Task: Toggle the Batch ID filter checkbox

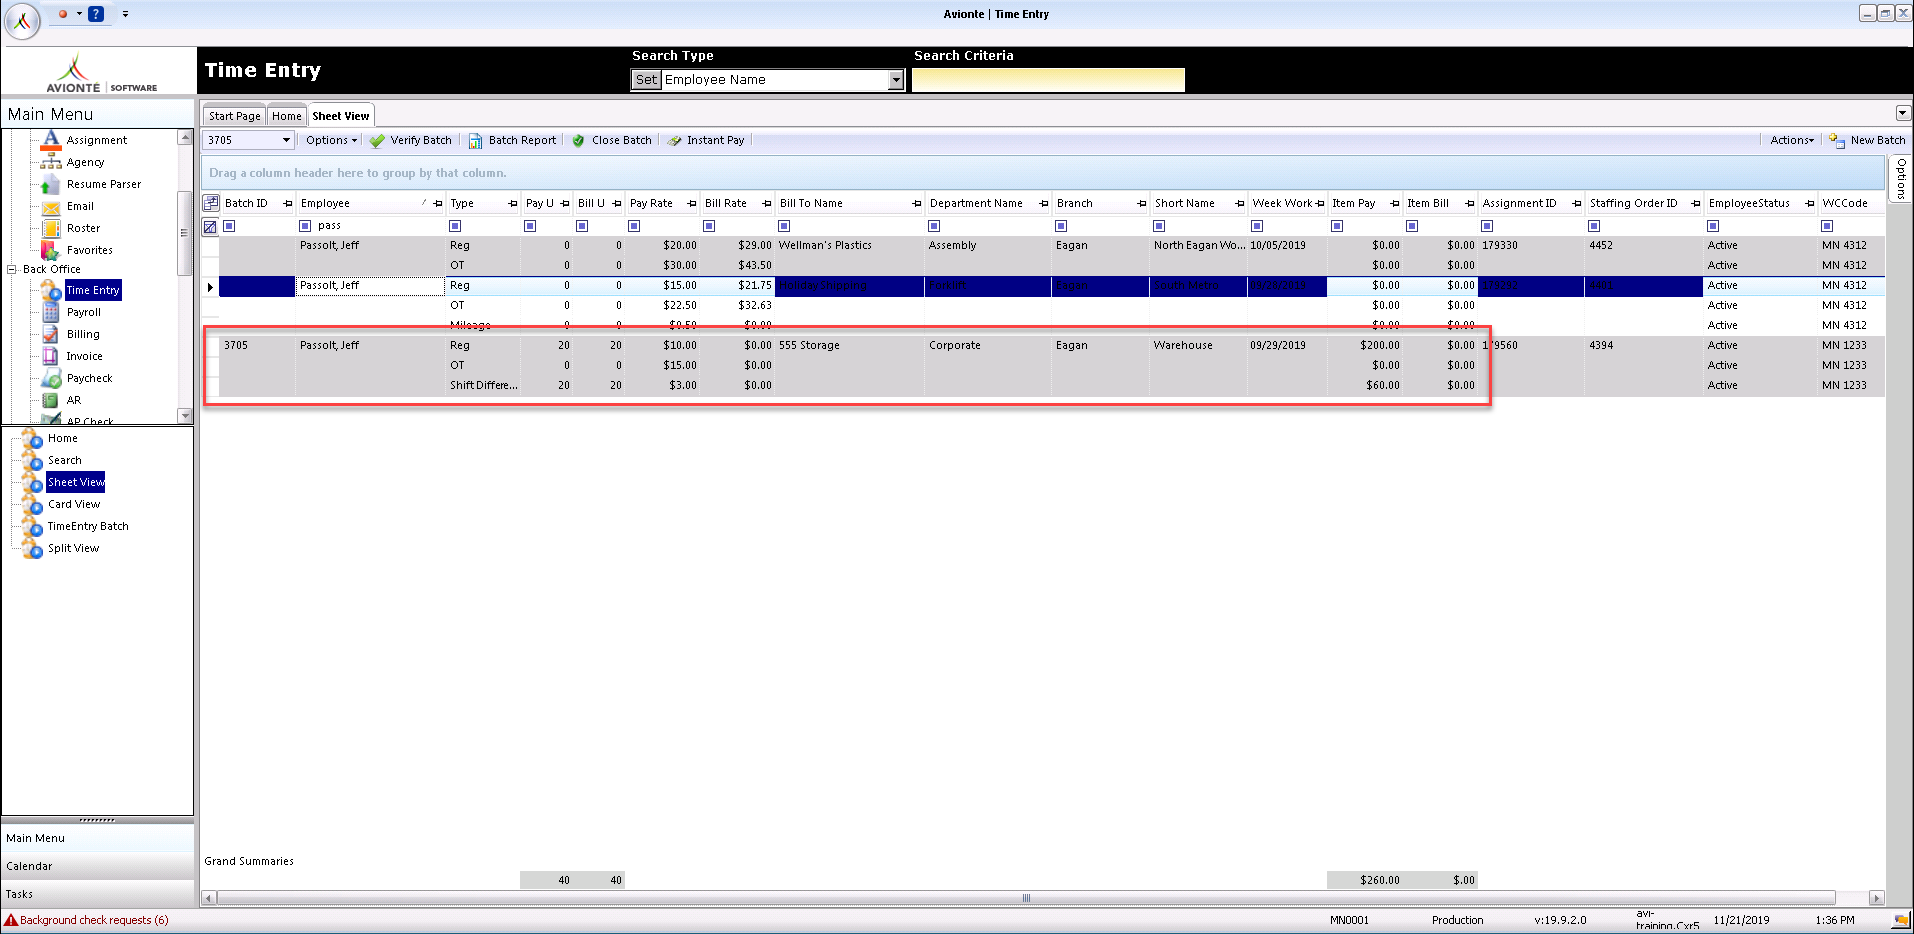Action: [229, 226]
